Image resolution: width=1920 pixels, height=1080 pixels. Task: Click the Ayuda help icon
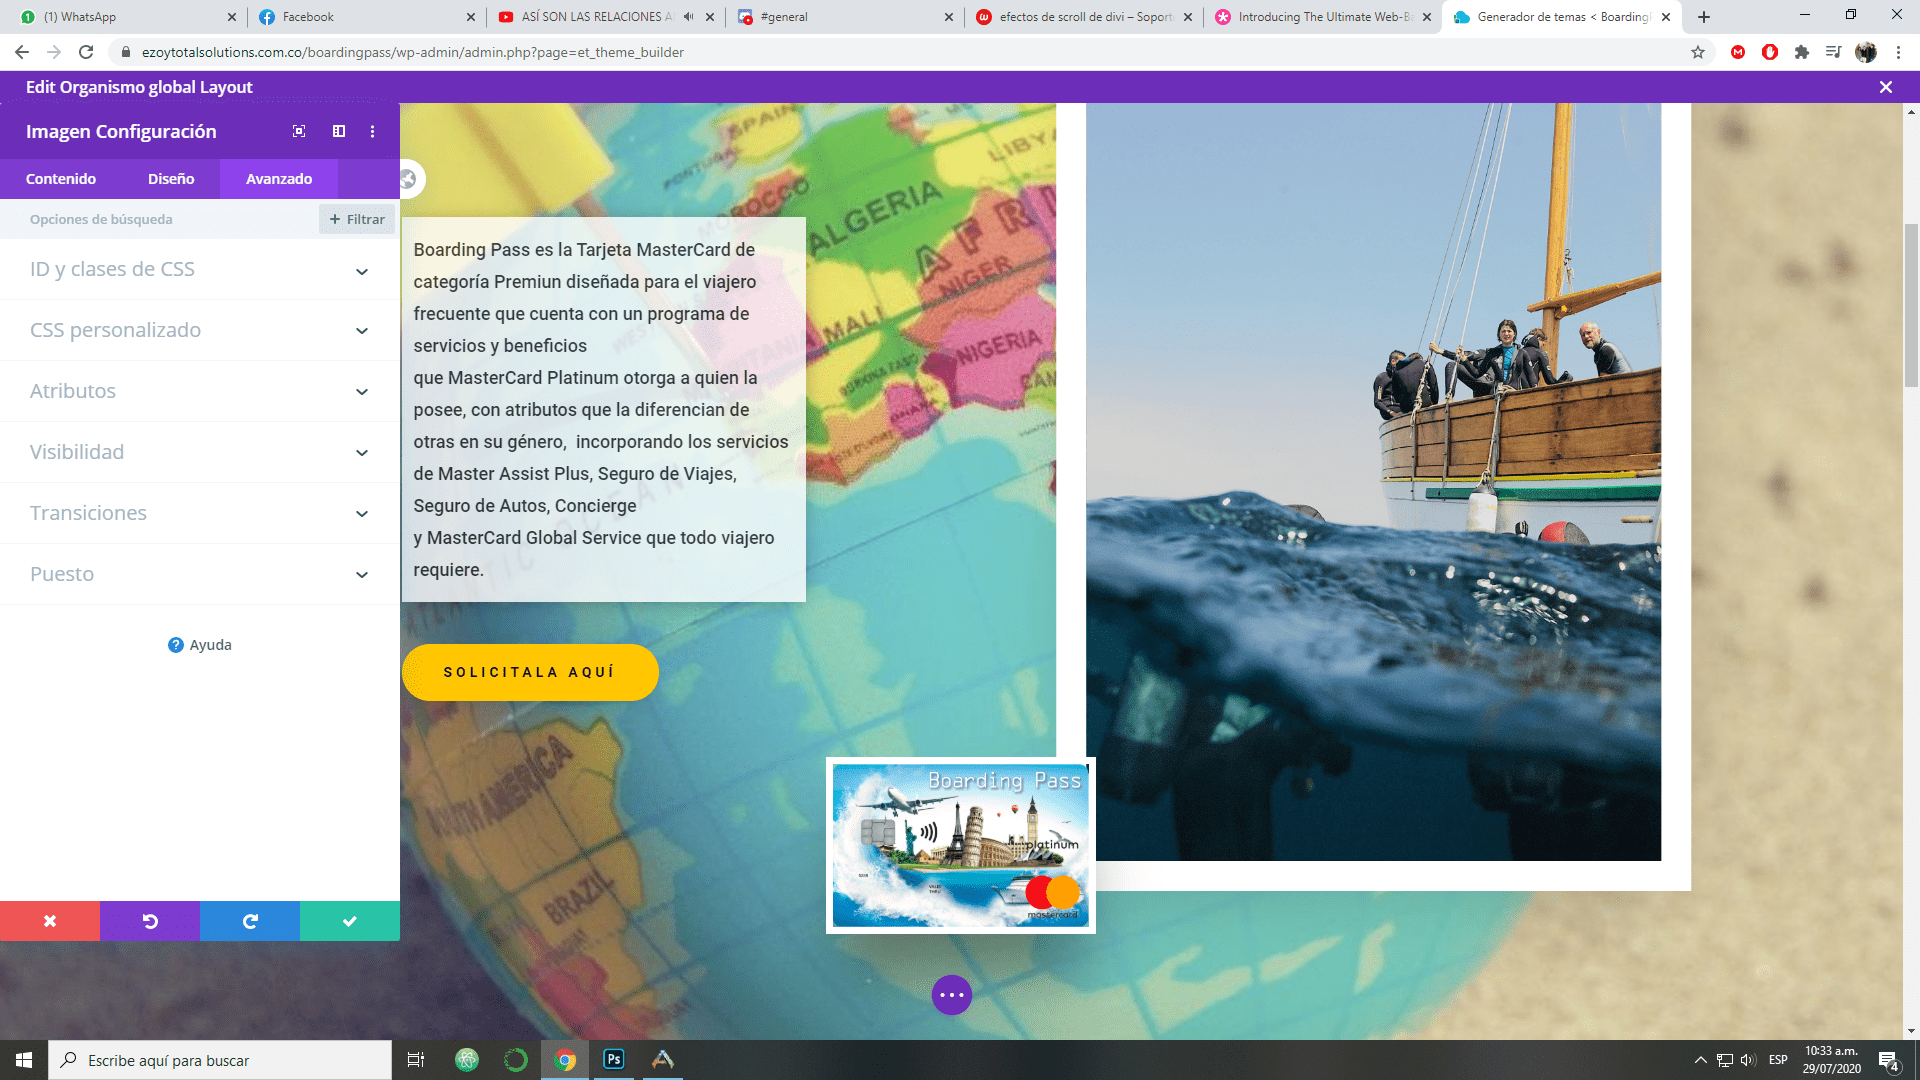coord(176,645)
